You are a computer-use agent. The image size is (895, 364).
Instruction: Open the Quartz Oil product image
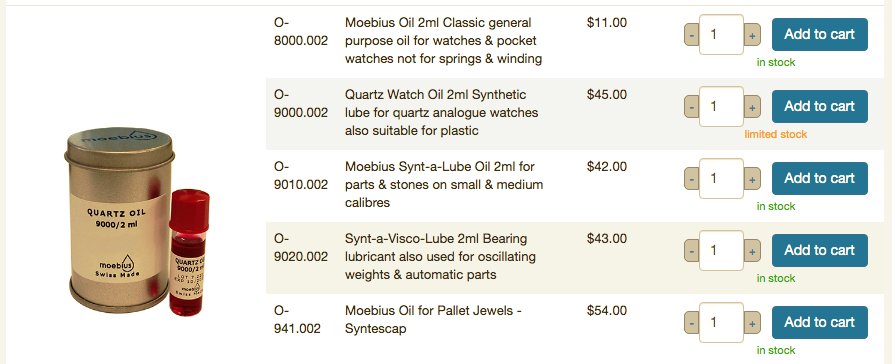(137, 222)
